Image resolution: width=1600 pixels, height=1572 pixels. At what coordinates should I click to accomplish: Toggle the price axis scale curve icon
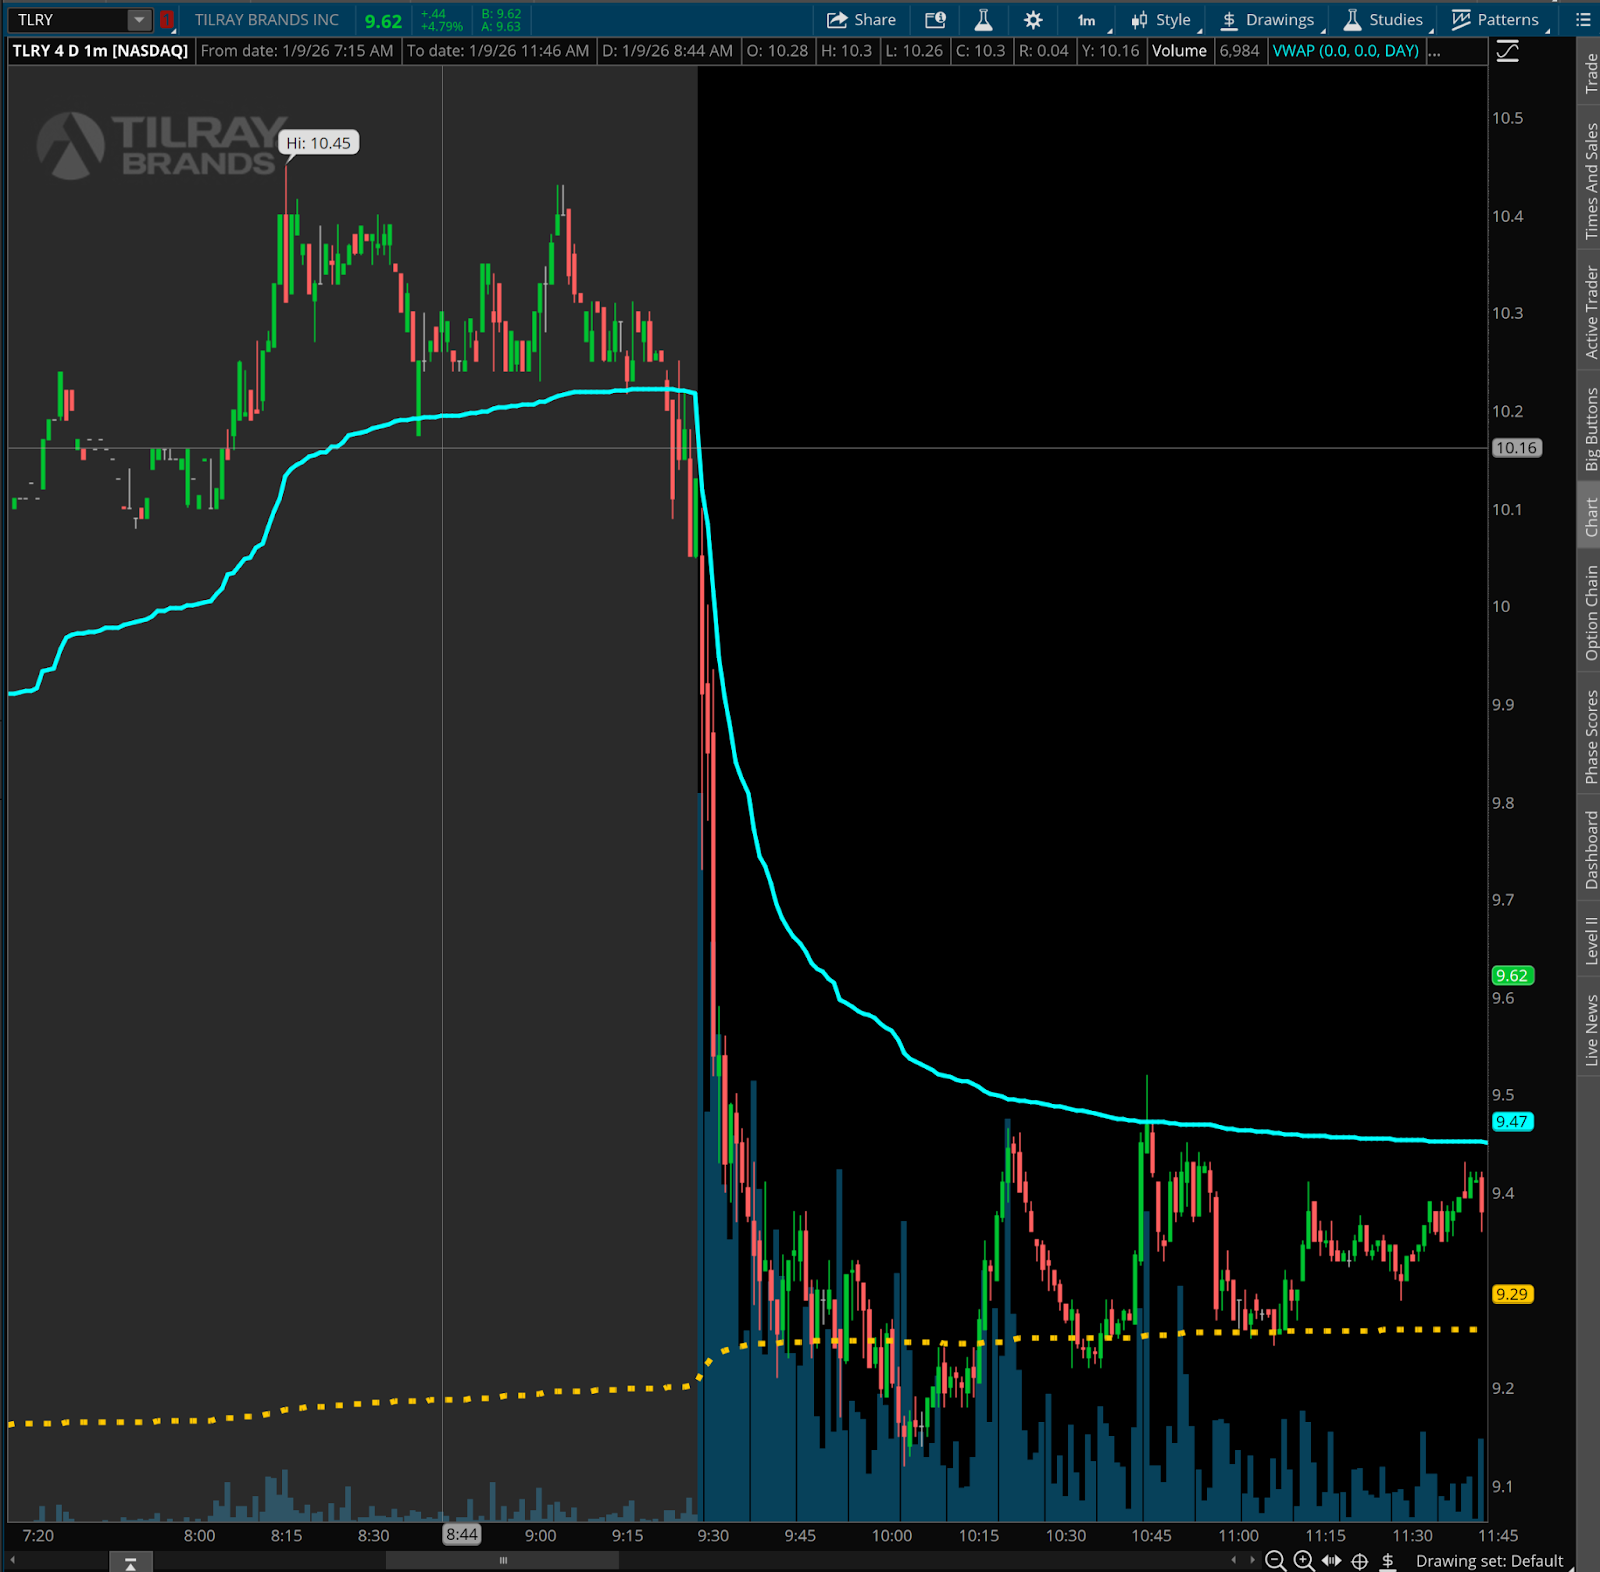pyautogui.click(x=1507, y=52)
